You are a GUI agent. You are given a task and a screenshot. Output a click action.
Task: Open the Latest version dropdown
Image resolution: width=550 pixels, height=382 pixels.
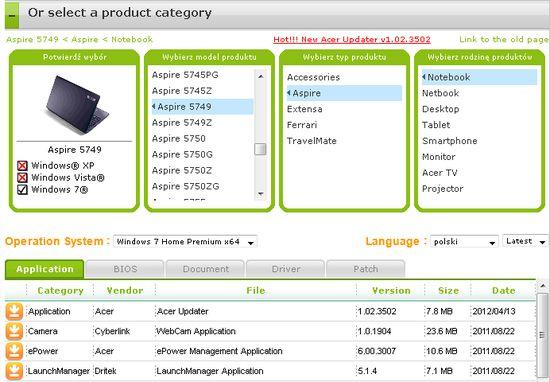(525, 241)
